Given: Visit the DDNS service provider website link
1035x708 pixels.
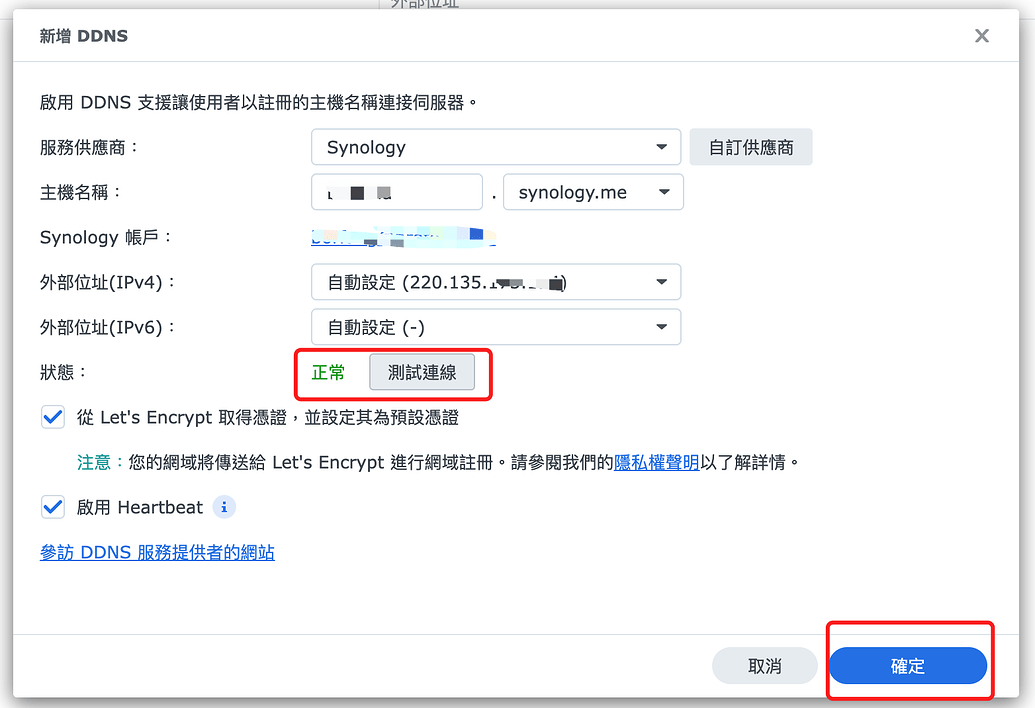Looking at the screenshot, I should pos(156,552).
